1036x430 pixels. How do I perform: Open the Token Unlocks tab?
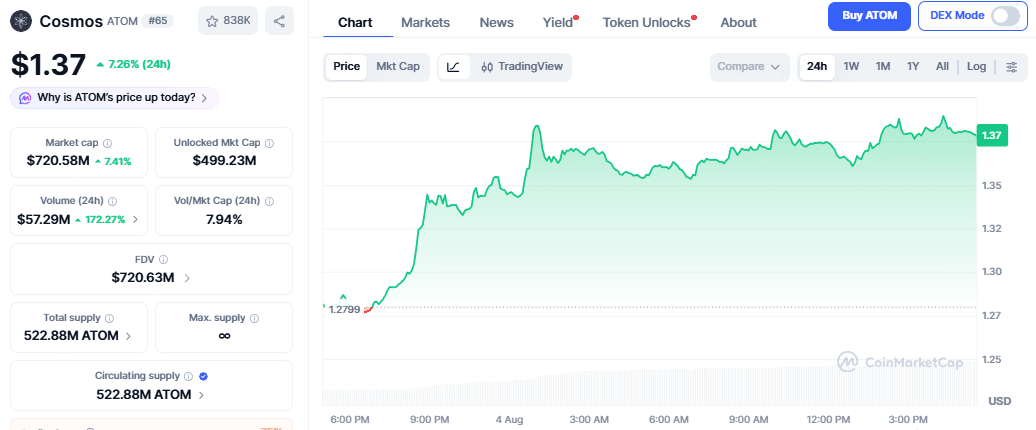[648, 22]
